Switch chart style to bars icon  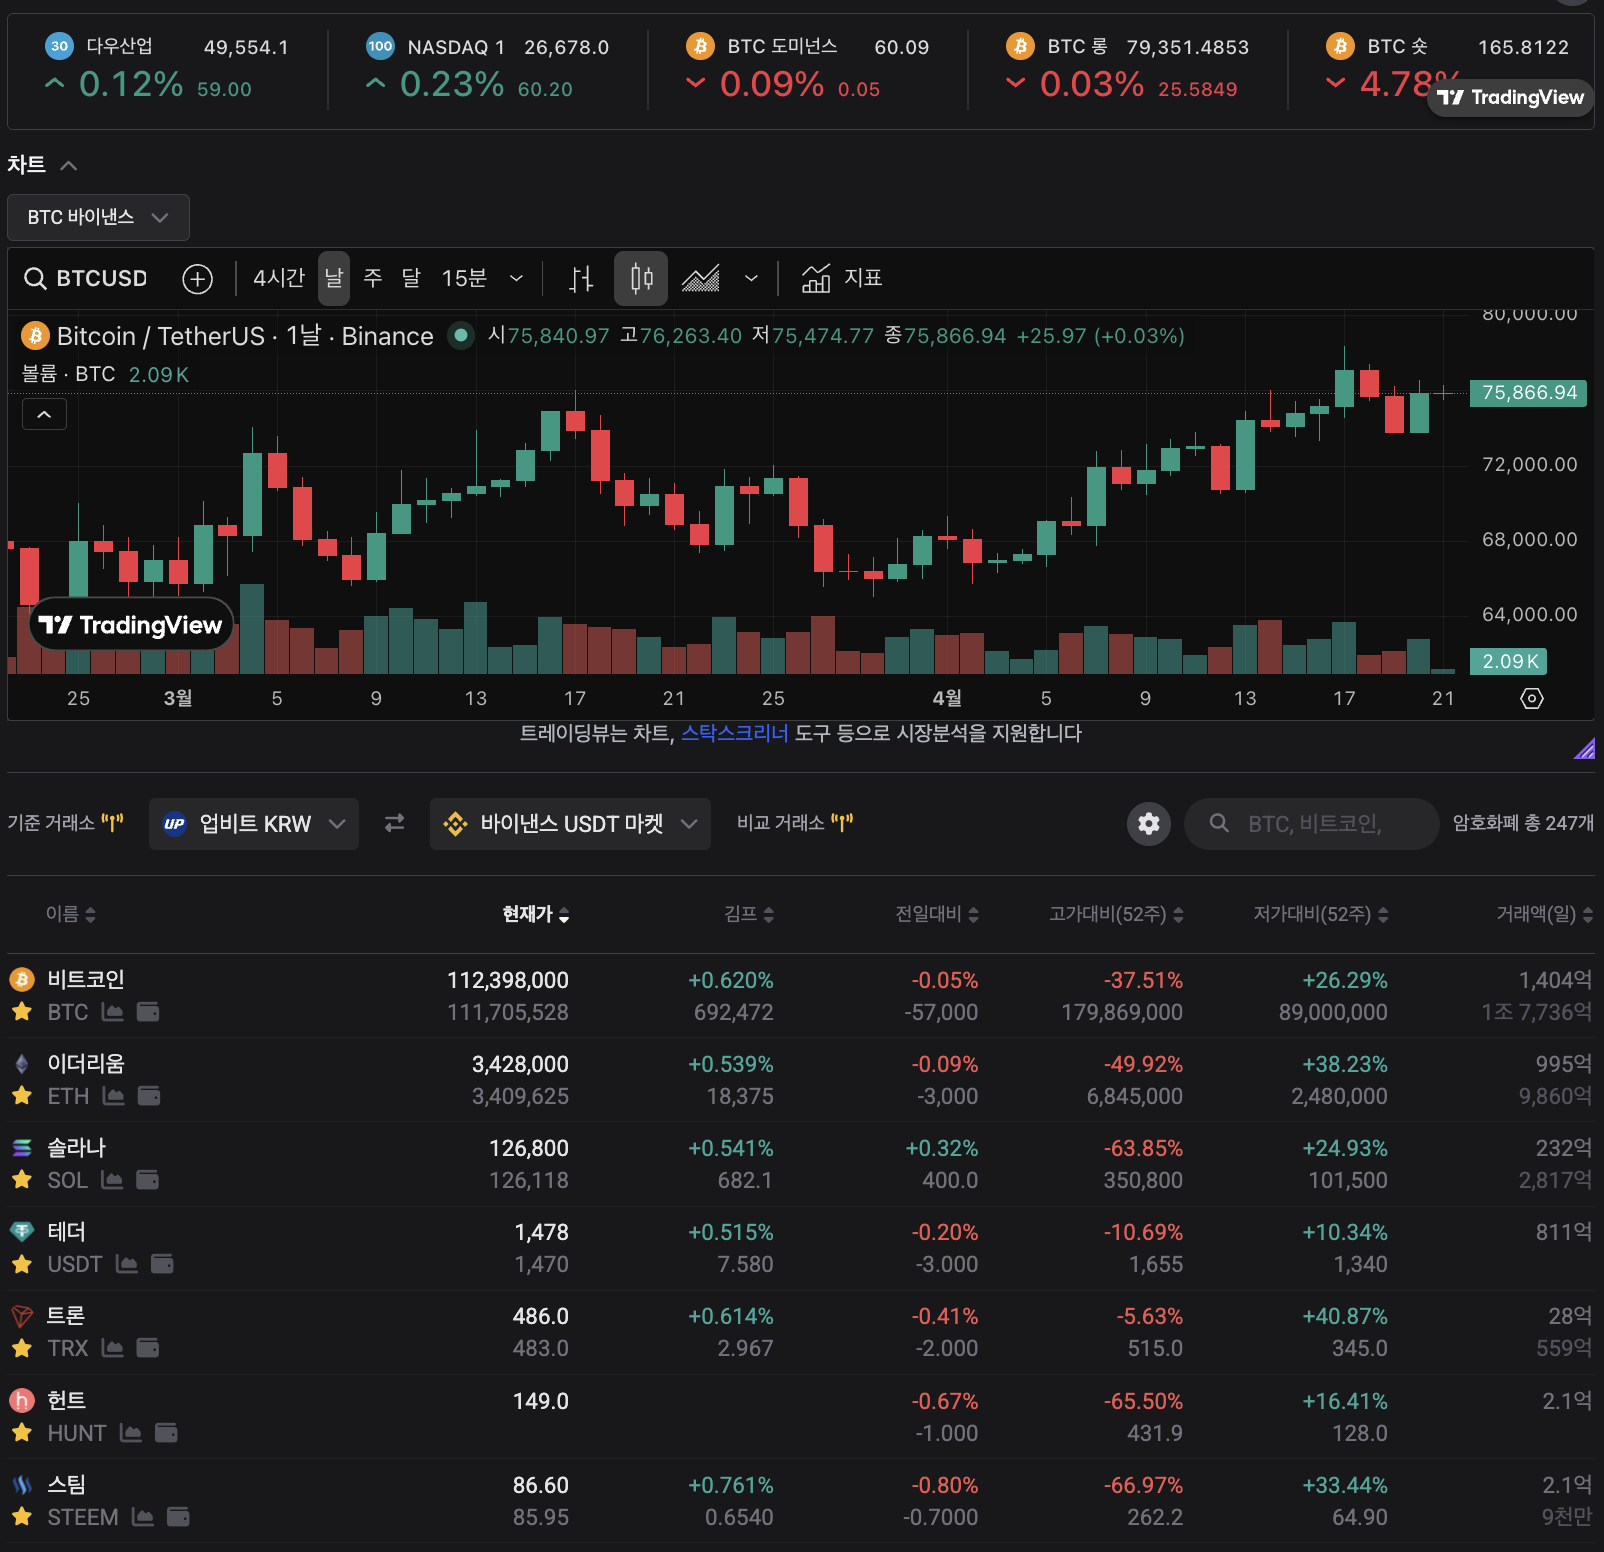click(581, 279)
